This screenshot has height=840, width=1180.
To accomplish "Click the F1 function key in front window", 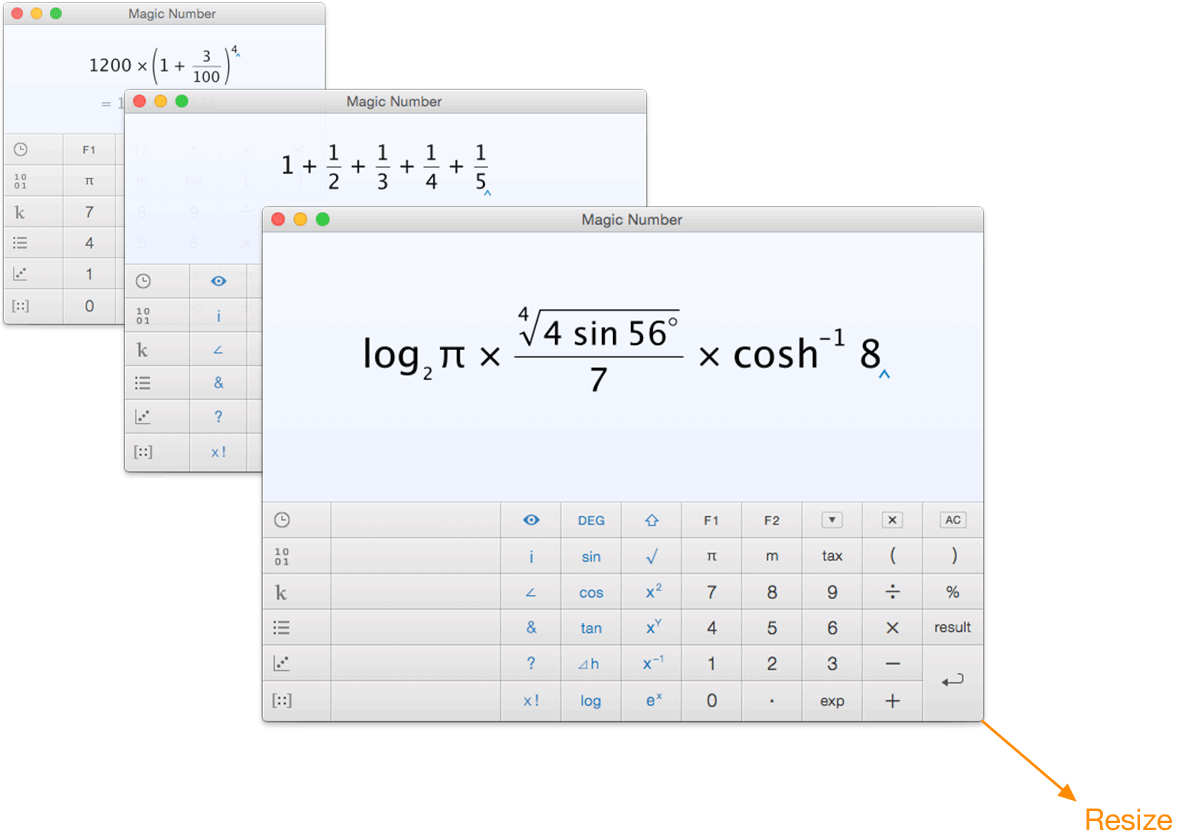I will point(711,520).
